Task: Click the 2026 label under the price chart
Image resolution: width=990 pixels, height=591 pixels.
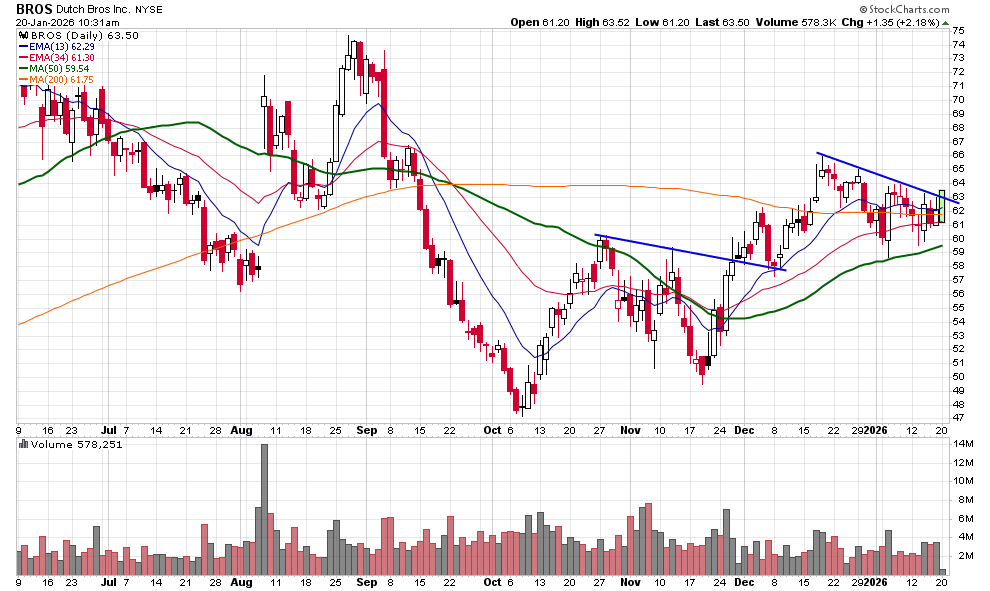Action: coord(876,431)
